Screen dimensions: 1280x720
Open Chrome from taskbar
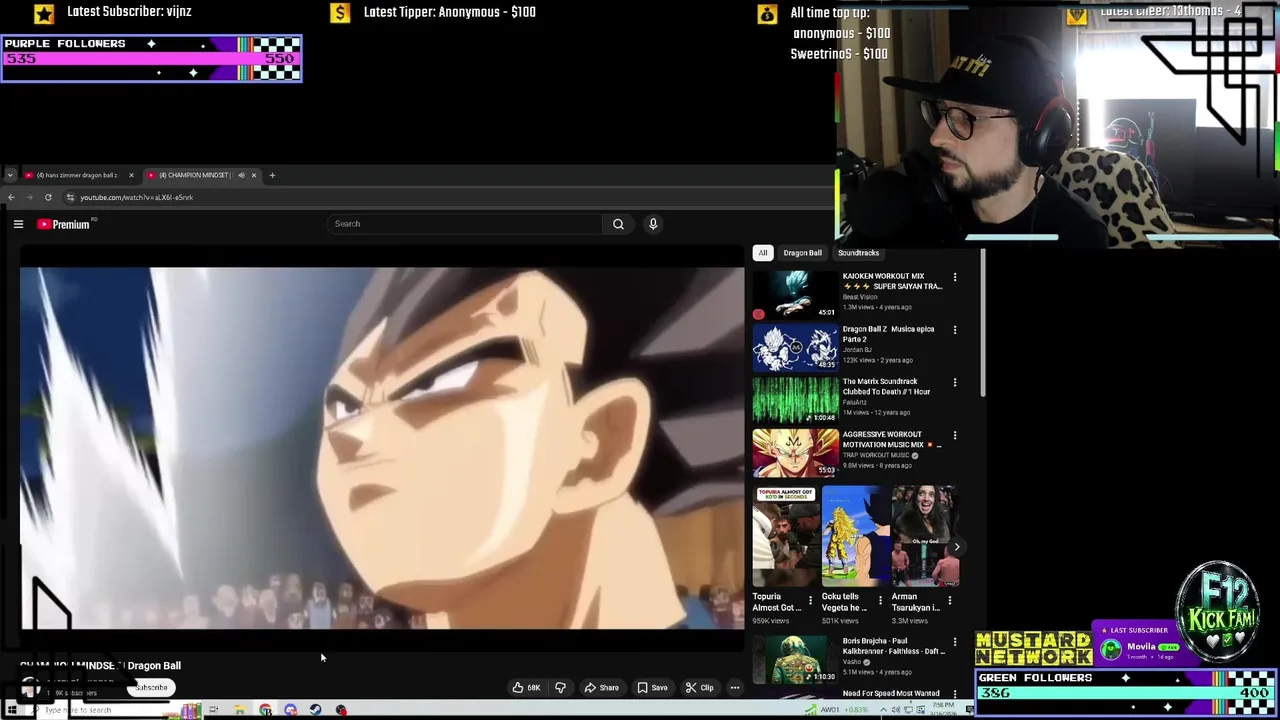click(x=265, y=710)
